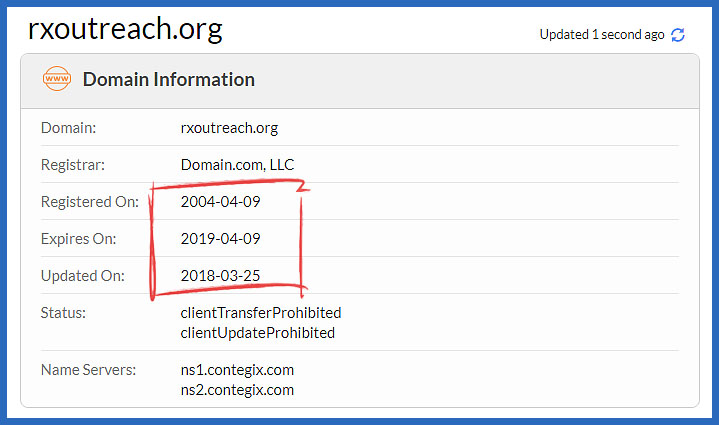
Task: Click the blue refresh icon
Action: point(678,35)
